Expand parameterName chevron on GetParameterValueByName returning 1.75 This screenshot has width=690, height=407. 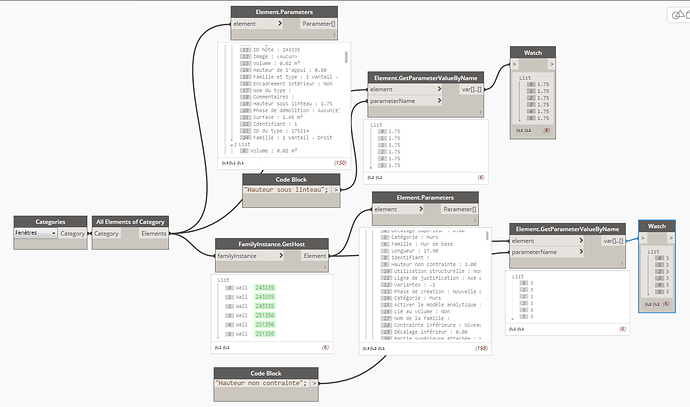439,101
